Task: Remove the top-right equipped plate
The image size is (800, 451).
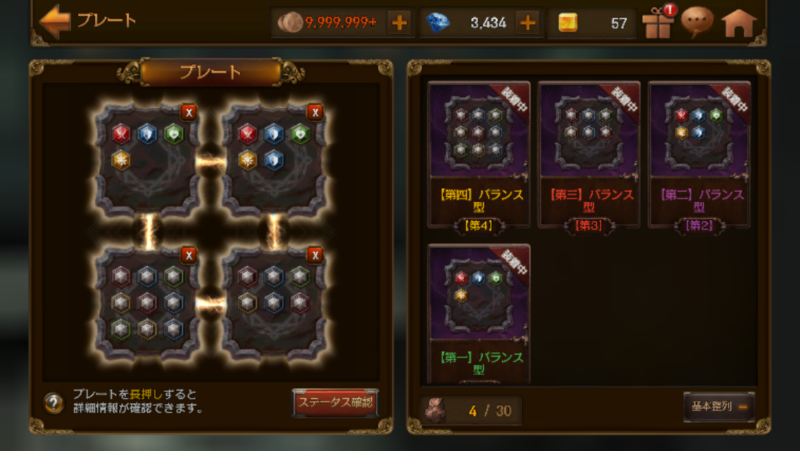Action: 315,112
